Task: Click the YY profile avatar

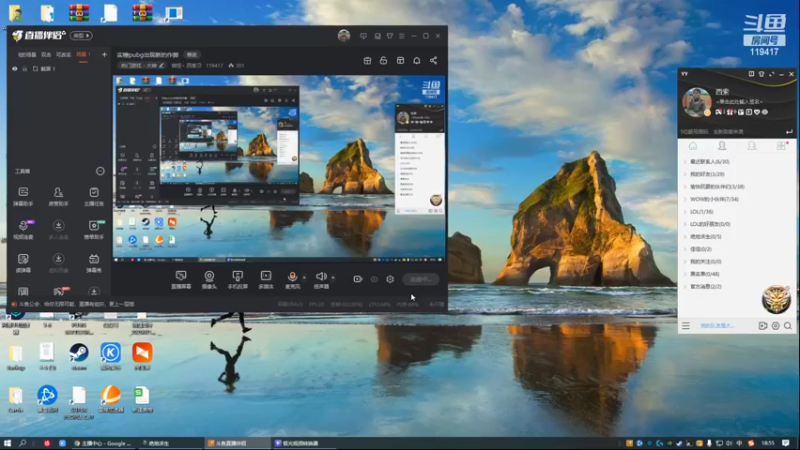Action: click(x=696, y=102)
